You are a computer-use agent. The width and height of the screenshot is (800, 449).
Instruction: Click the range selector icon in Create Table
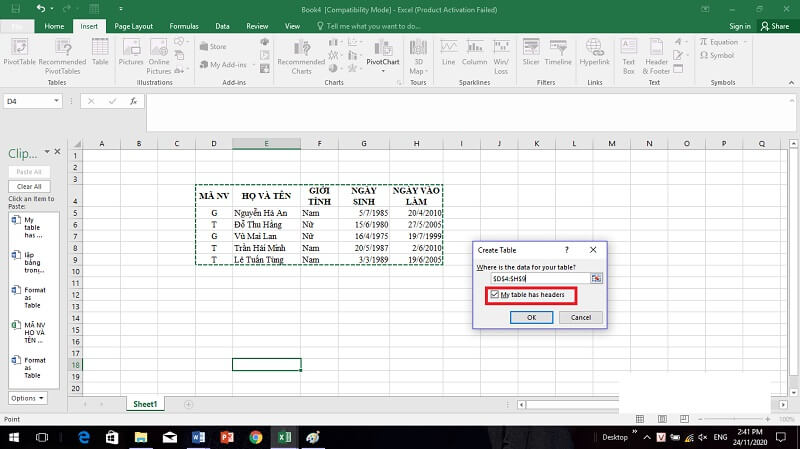click(597, 278)
